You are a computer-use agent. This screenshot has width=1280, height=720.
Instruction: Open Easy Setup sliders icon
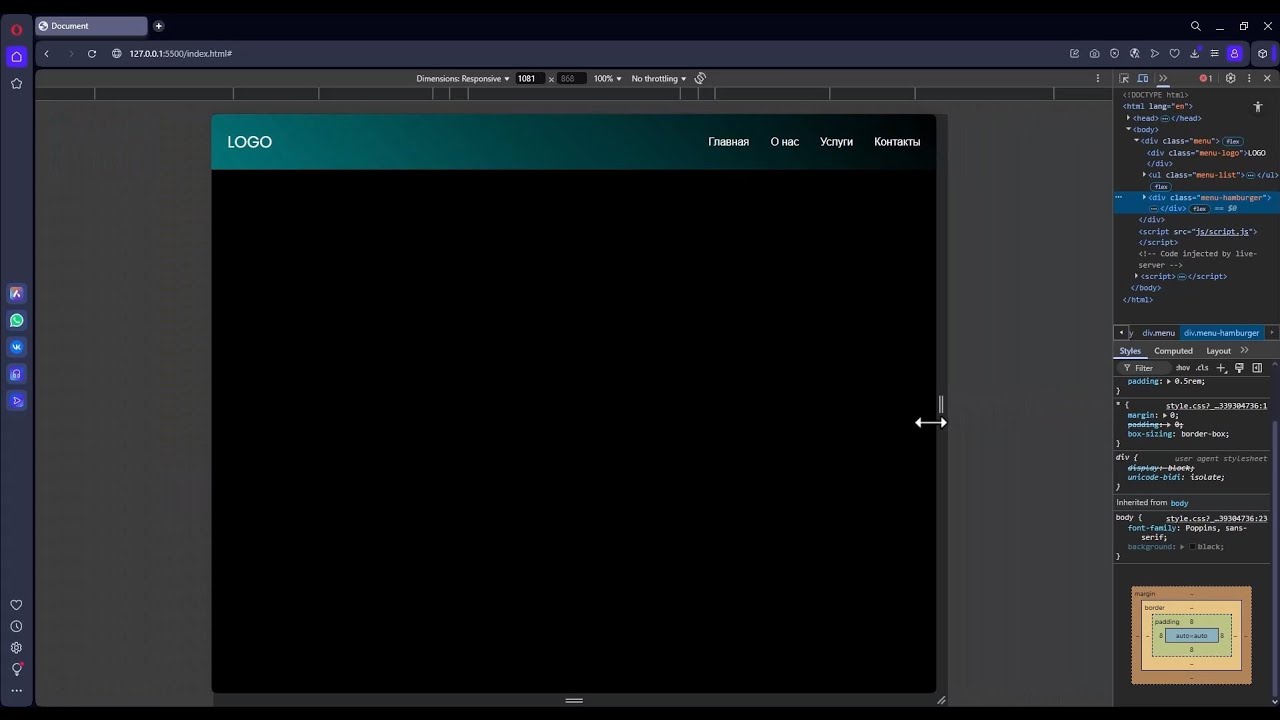(1214, 54)
